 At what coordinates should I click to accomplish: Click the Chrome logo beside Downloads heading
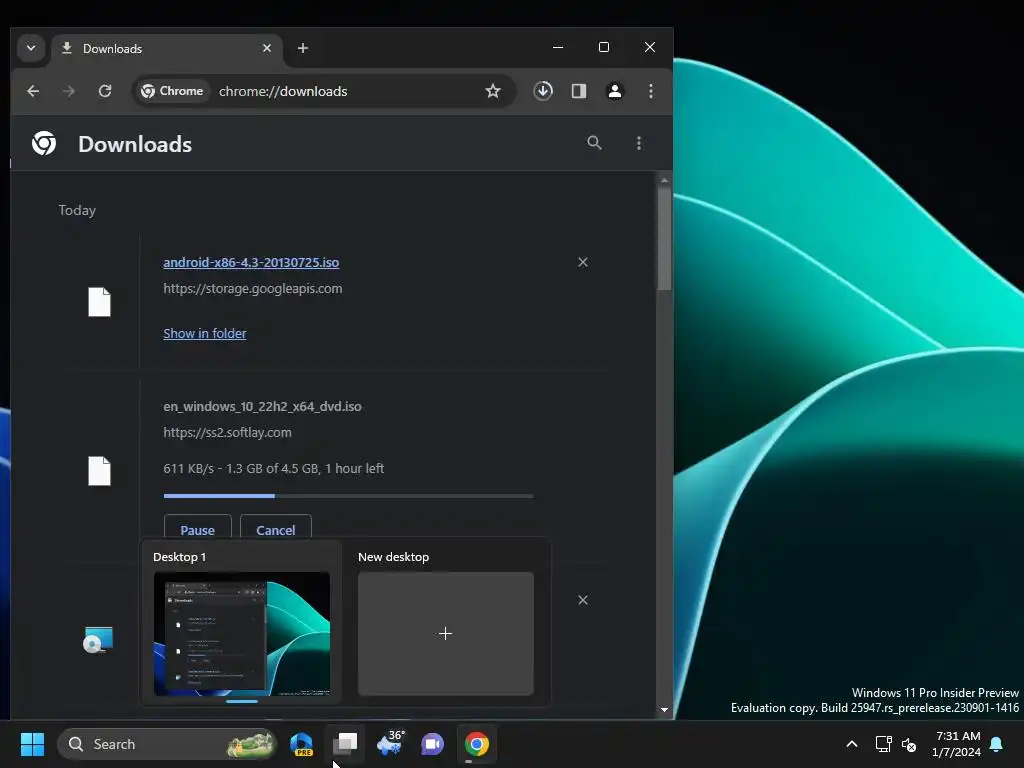click(x=44, y=143)
